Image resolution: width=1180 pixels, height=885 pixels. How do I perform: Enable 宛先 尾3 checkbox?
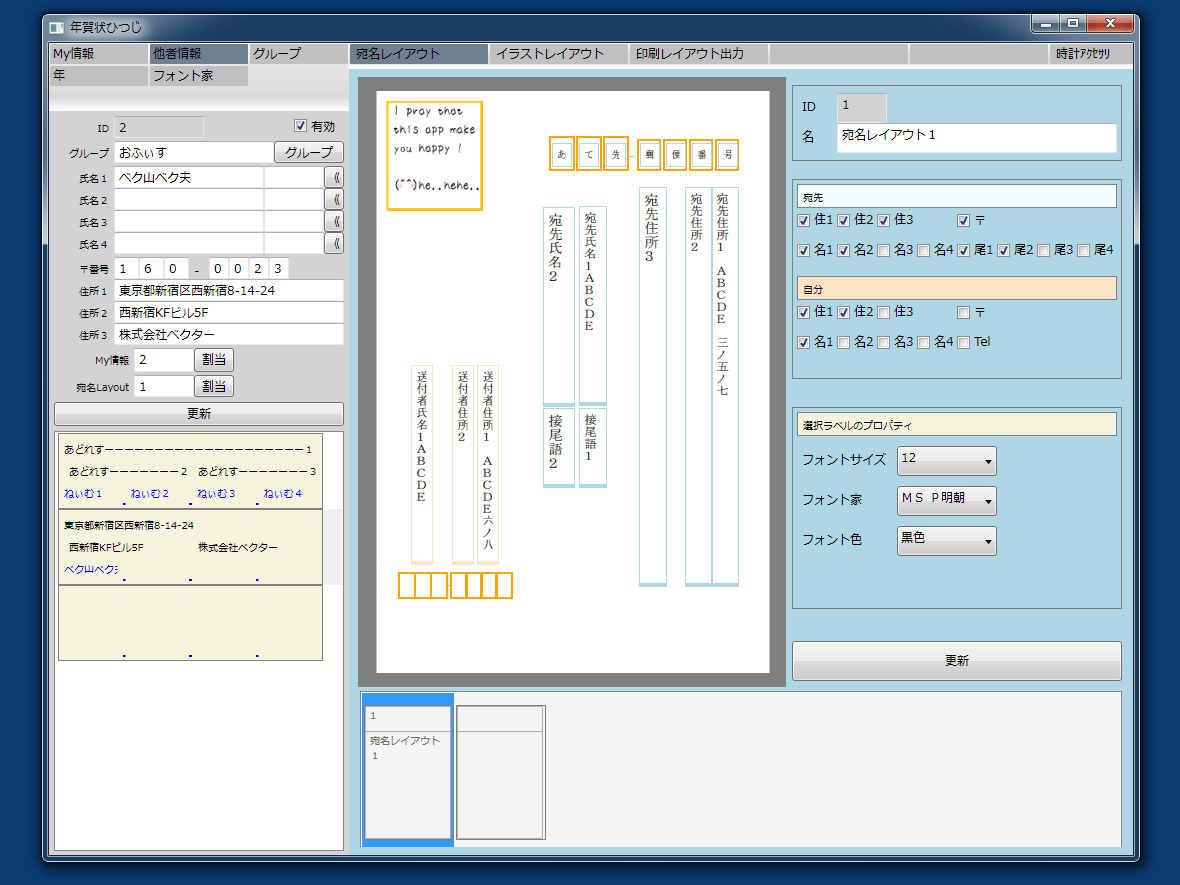pyautogui.click(x=1043, y=251)
